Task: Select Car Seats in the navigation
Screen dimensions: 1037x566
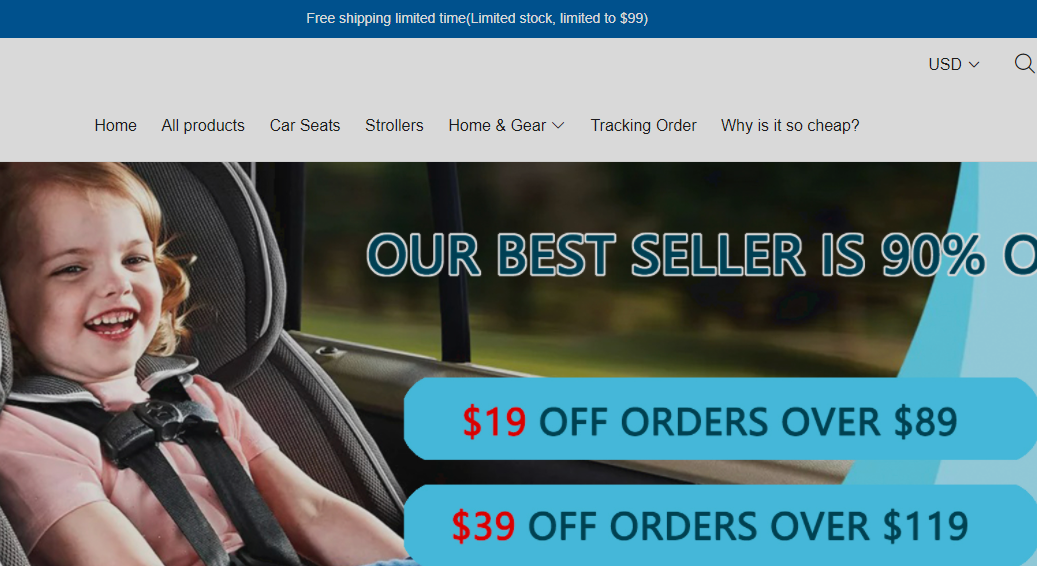Action: click(305, 126)
